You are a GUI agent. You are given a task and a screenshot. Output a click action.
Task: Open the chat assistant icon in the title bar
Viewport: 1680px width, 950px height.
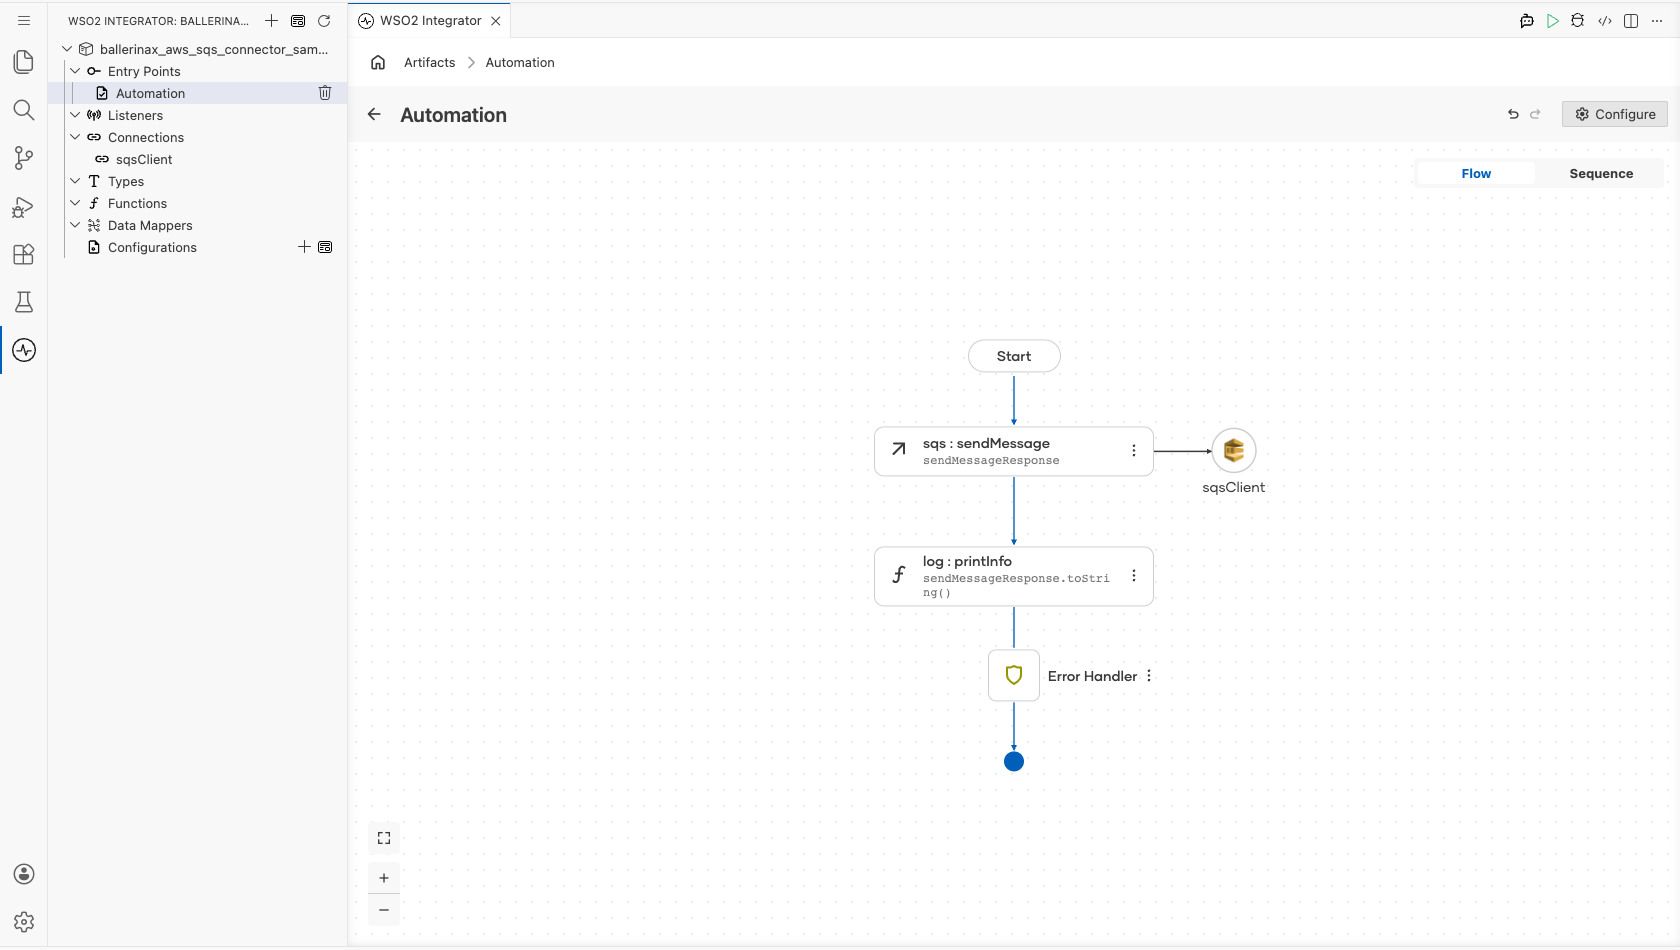click(x=1526, y=21)
